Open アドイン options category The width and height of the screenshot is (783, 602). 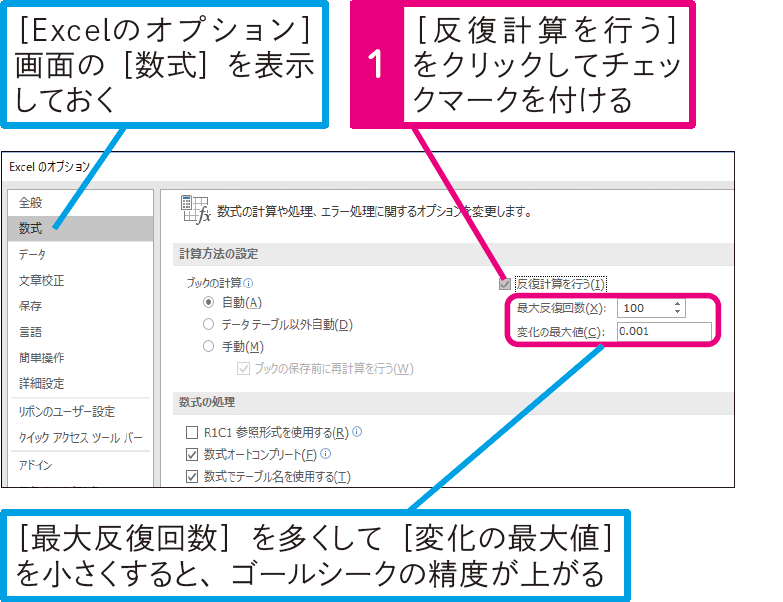(80, 465)
